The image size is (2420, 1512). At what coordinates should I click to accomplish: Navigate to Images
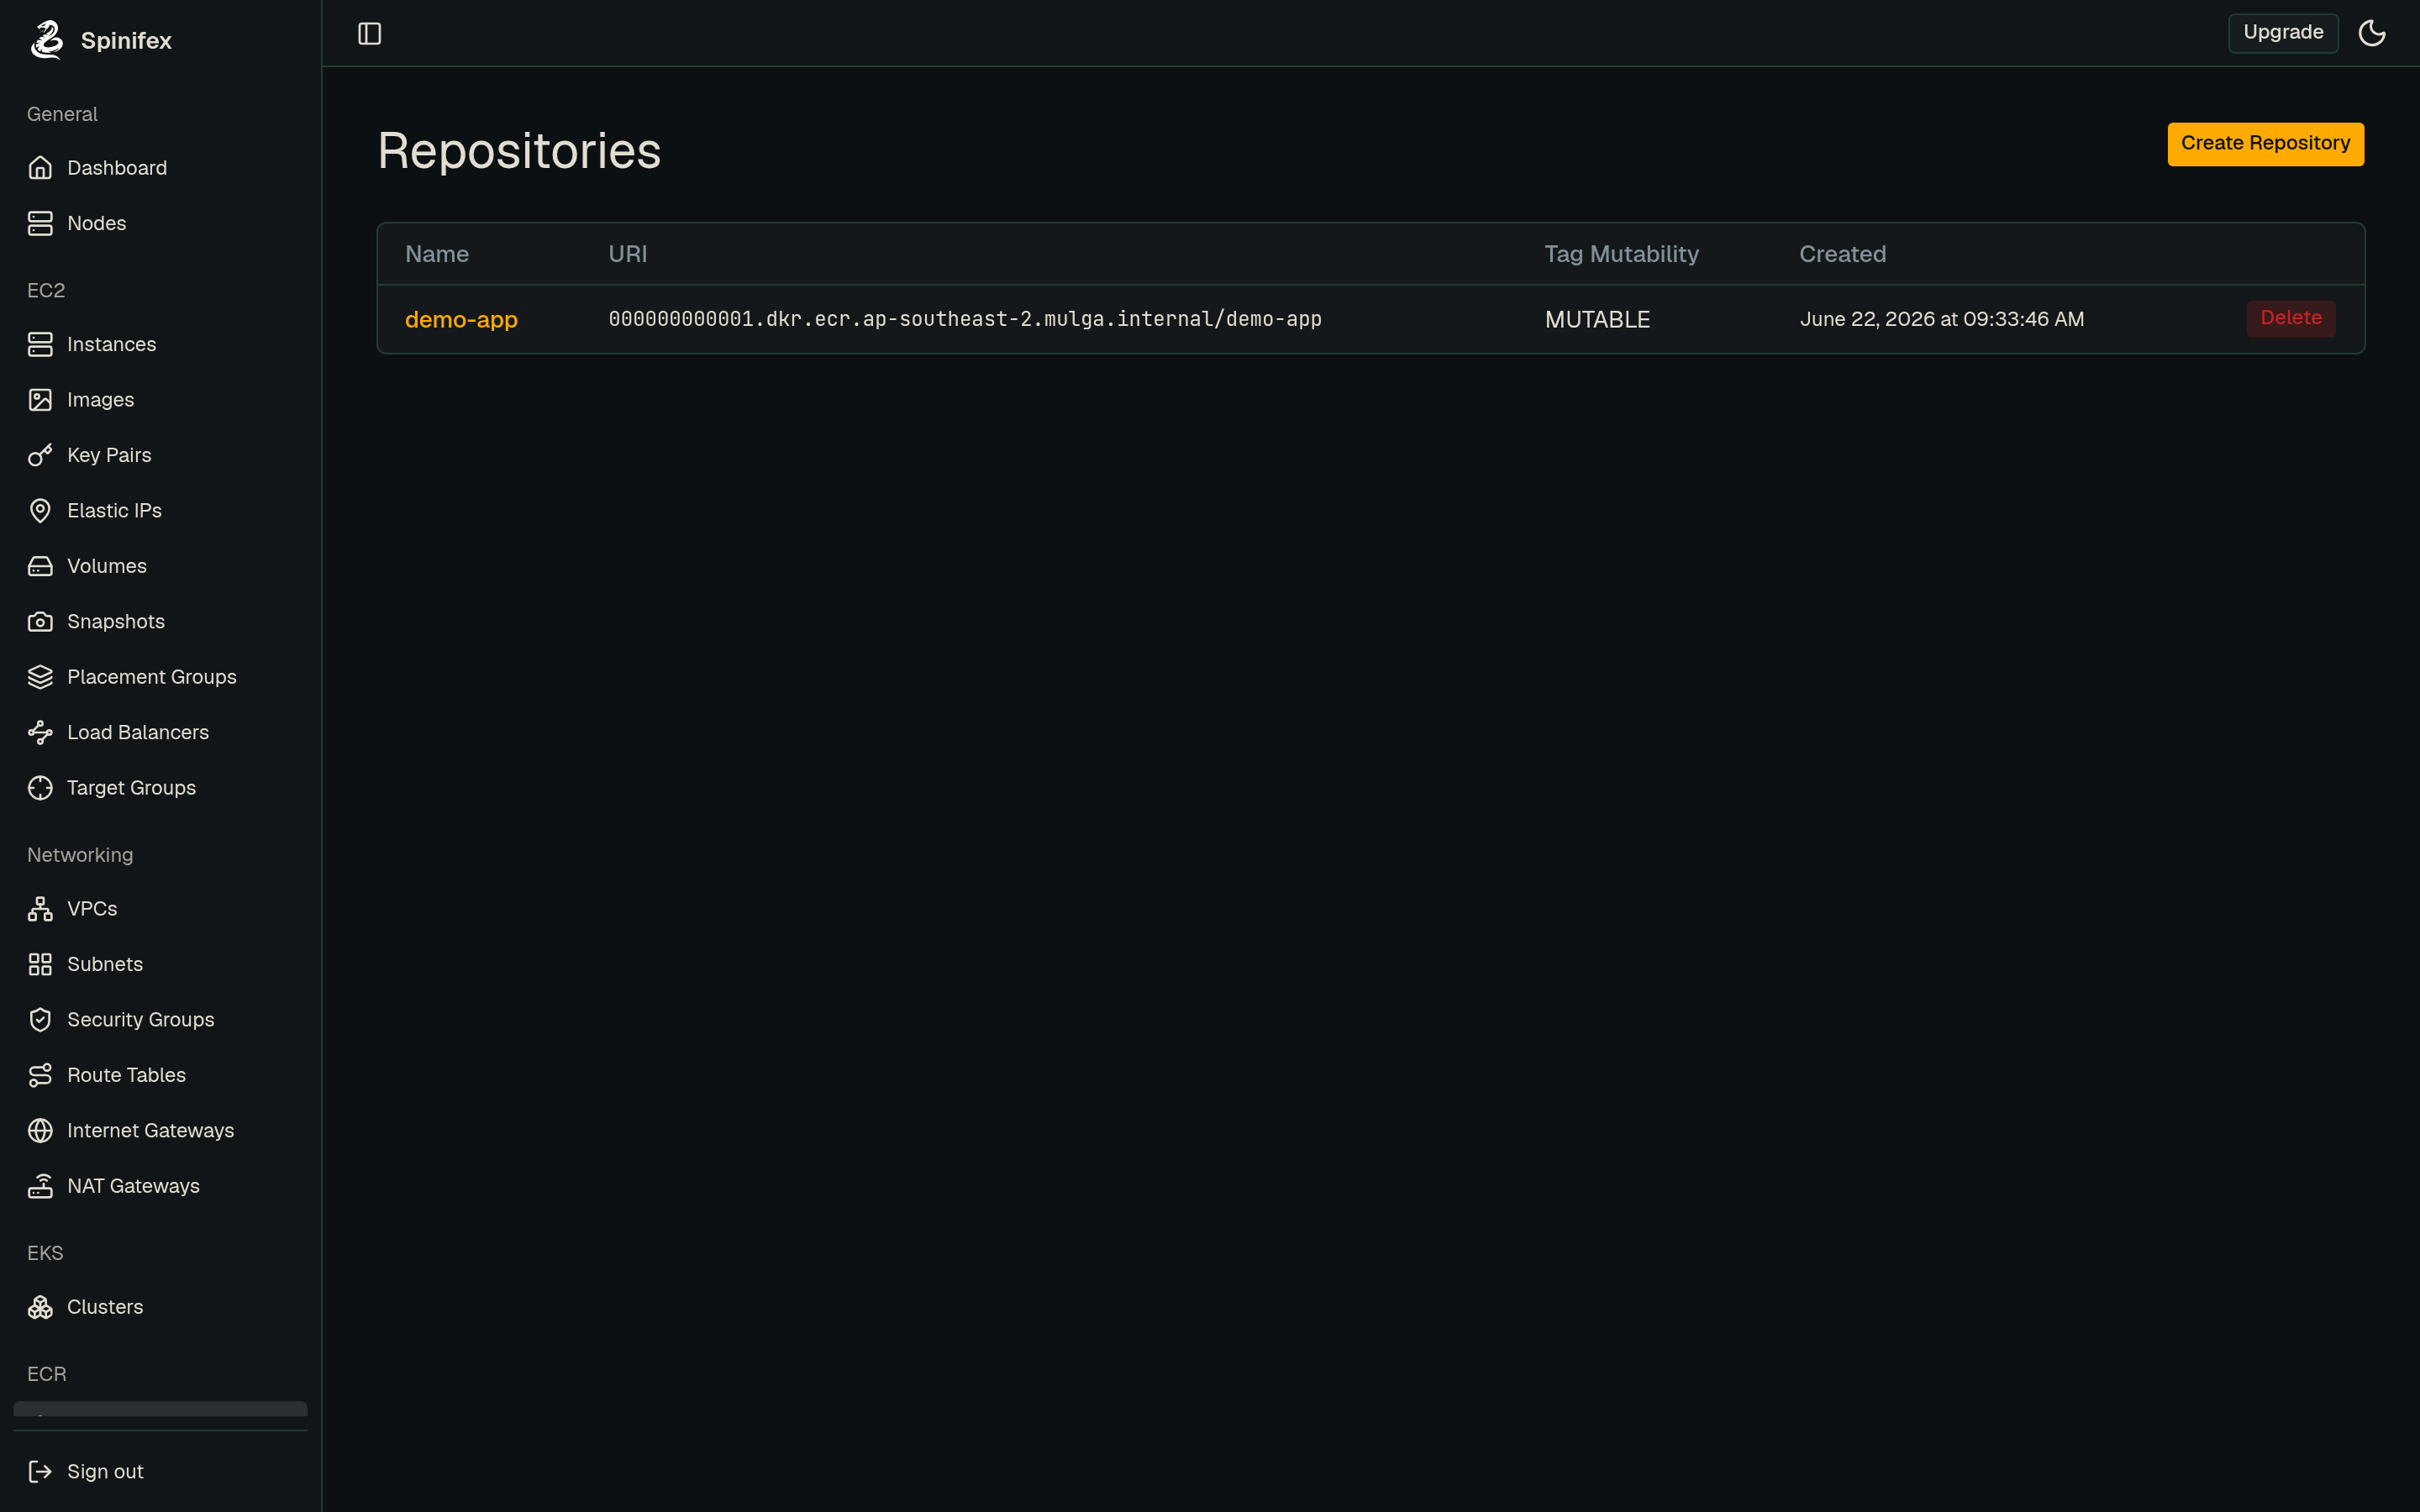(160, 400)
